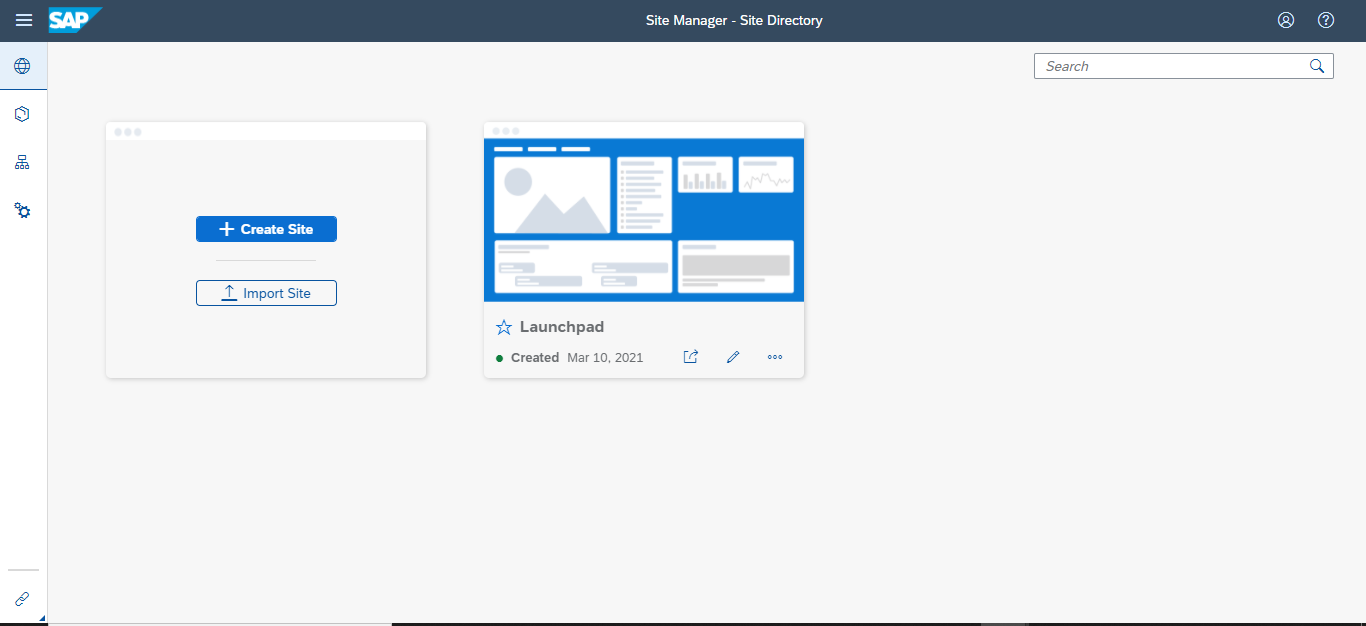Click the Created status label

(535, 357)
